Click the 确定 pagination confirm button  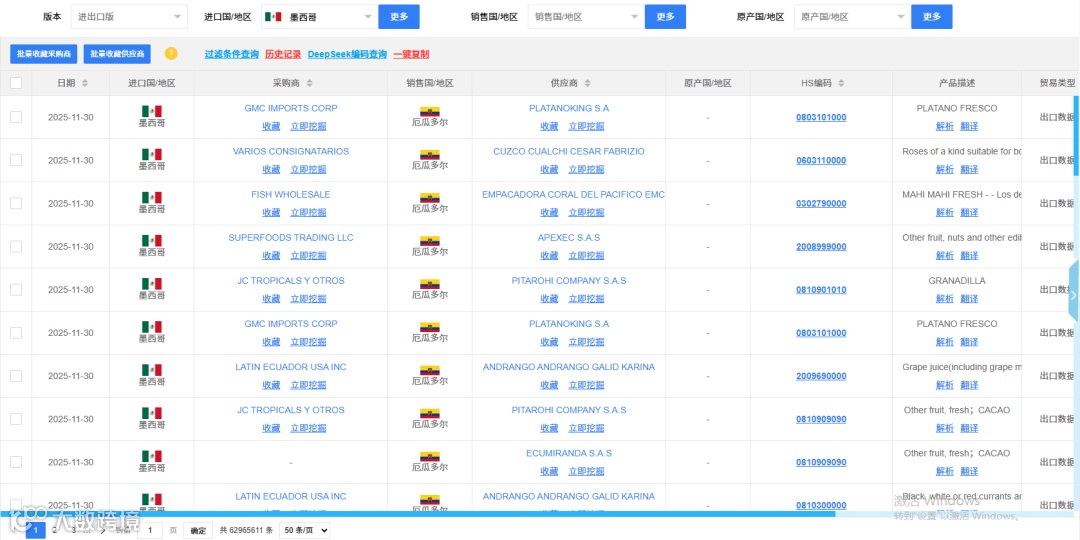click(198, 530)
